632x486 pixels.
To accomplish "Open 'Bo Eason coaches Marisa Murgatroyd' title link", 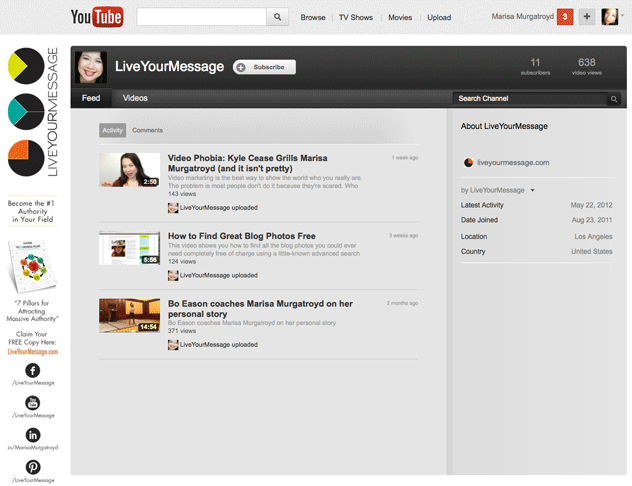I will click(x=260, y=309).
